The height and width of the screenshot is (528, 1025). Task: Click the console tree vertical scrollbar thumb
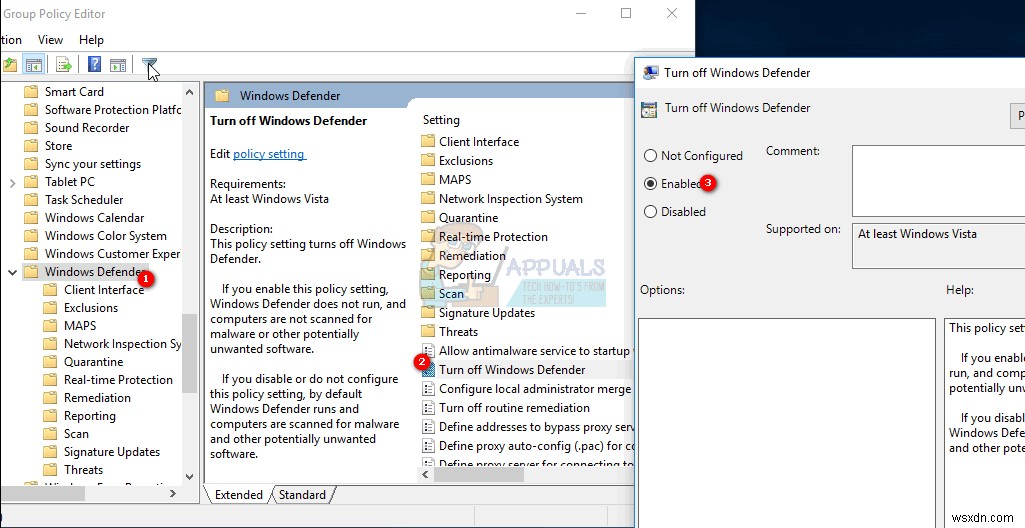(x=190, y=353)
